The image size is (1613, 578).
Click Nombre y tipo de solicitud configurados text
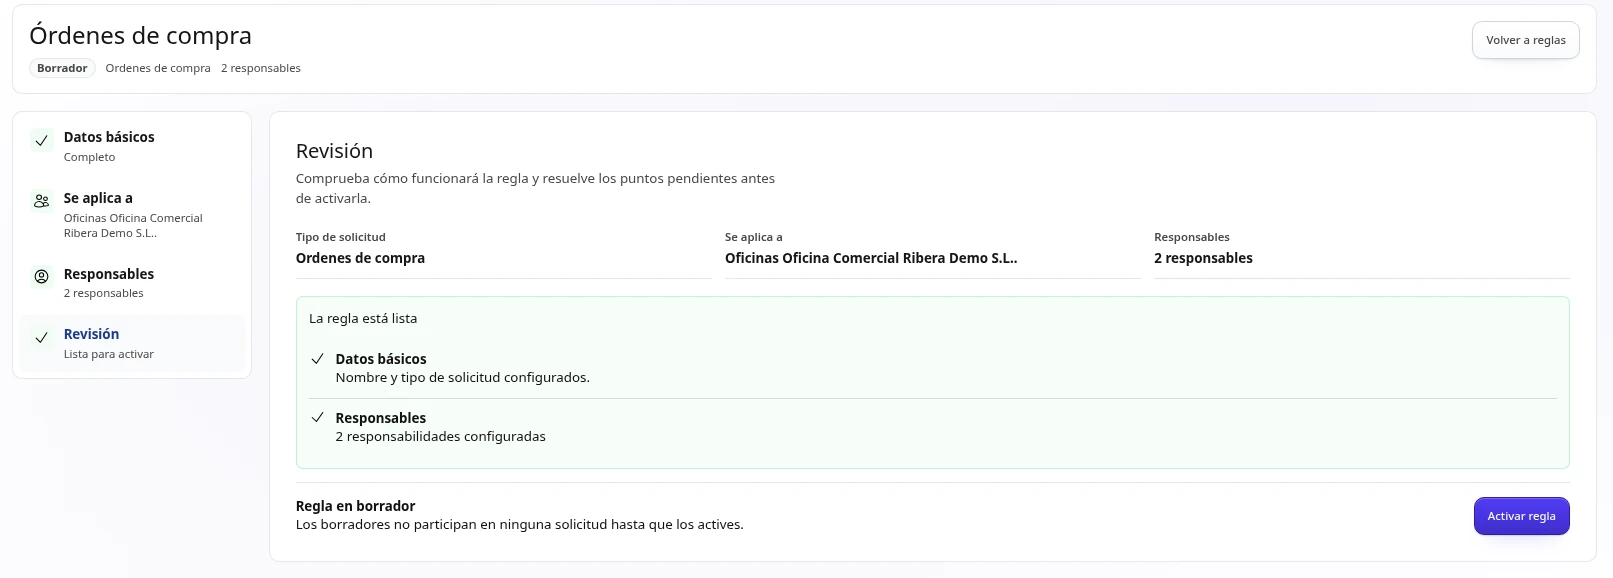point(463,378)
